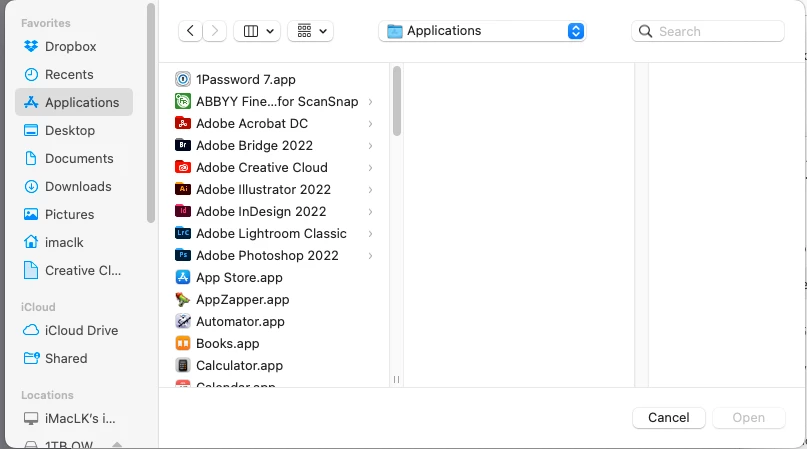Select the Books.app icon
Image resolution: width=807 pixels, height=449 pixels.
click(183, 343)
